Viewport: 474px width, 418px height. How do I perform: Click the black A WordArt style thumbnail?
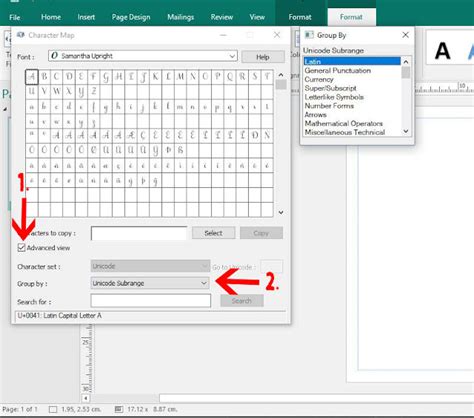click(442, 51)
